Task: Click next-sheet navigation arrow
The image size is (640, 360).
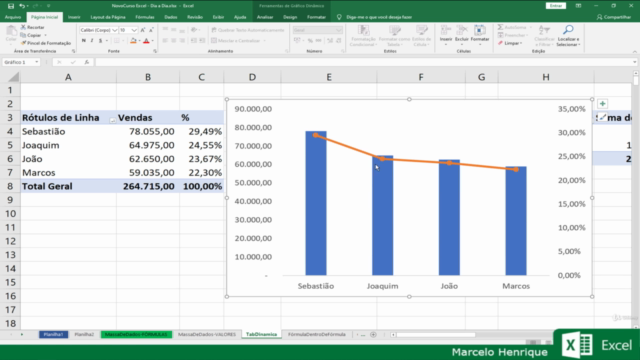Action: pyautogui.click(x=22, y=335)
